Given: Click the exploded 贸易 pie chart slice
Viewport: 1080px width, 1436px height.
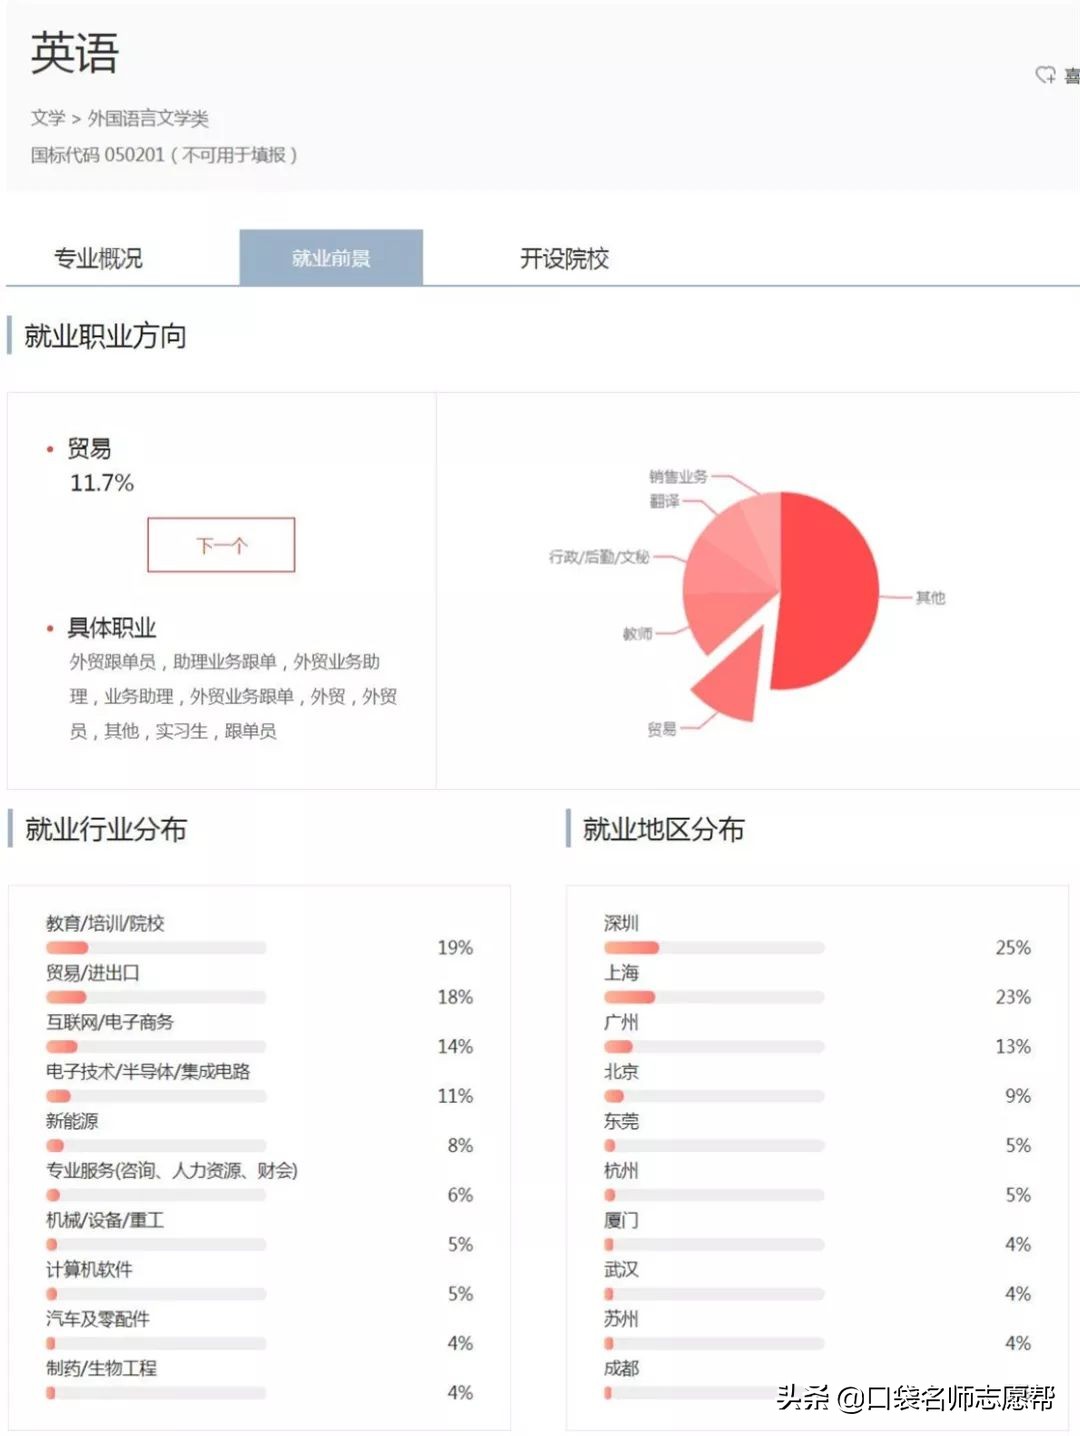Looking at the screenshot, I should click(730, 680).
